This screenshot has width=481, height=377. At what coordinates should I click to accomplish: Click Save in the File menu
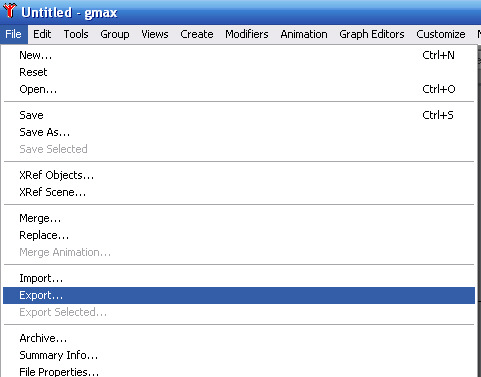tap(239, 115)
